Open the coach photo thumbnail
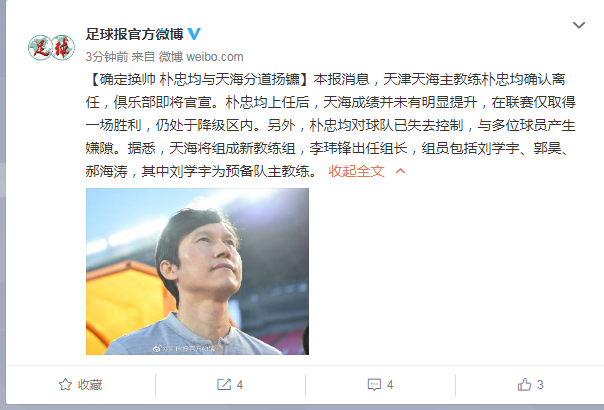Screen dimensions: 604x410 197,271
